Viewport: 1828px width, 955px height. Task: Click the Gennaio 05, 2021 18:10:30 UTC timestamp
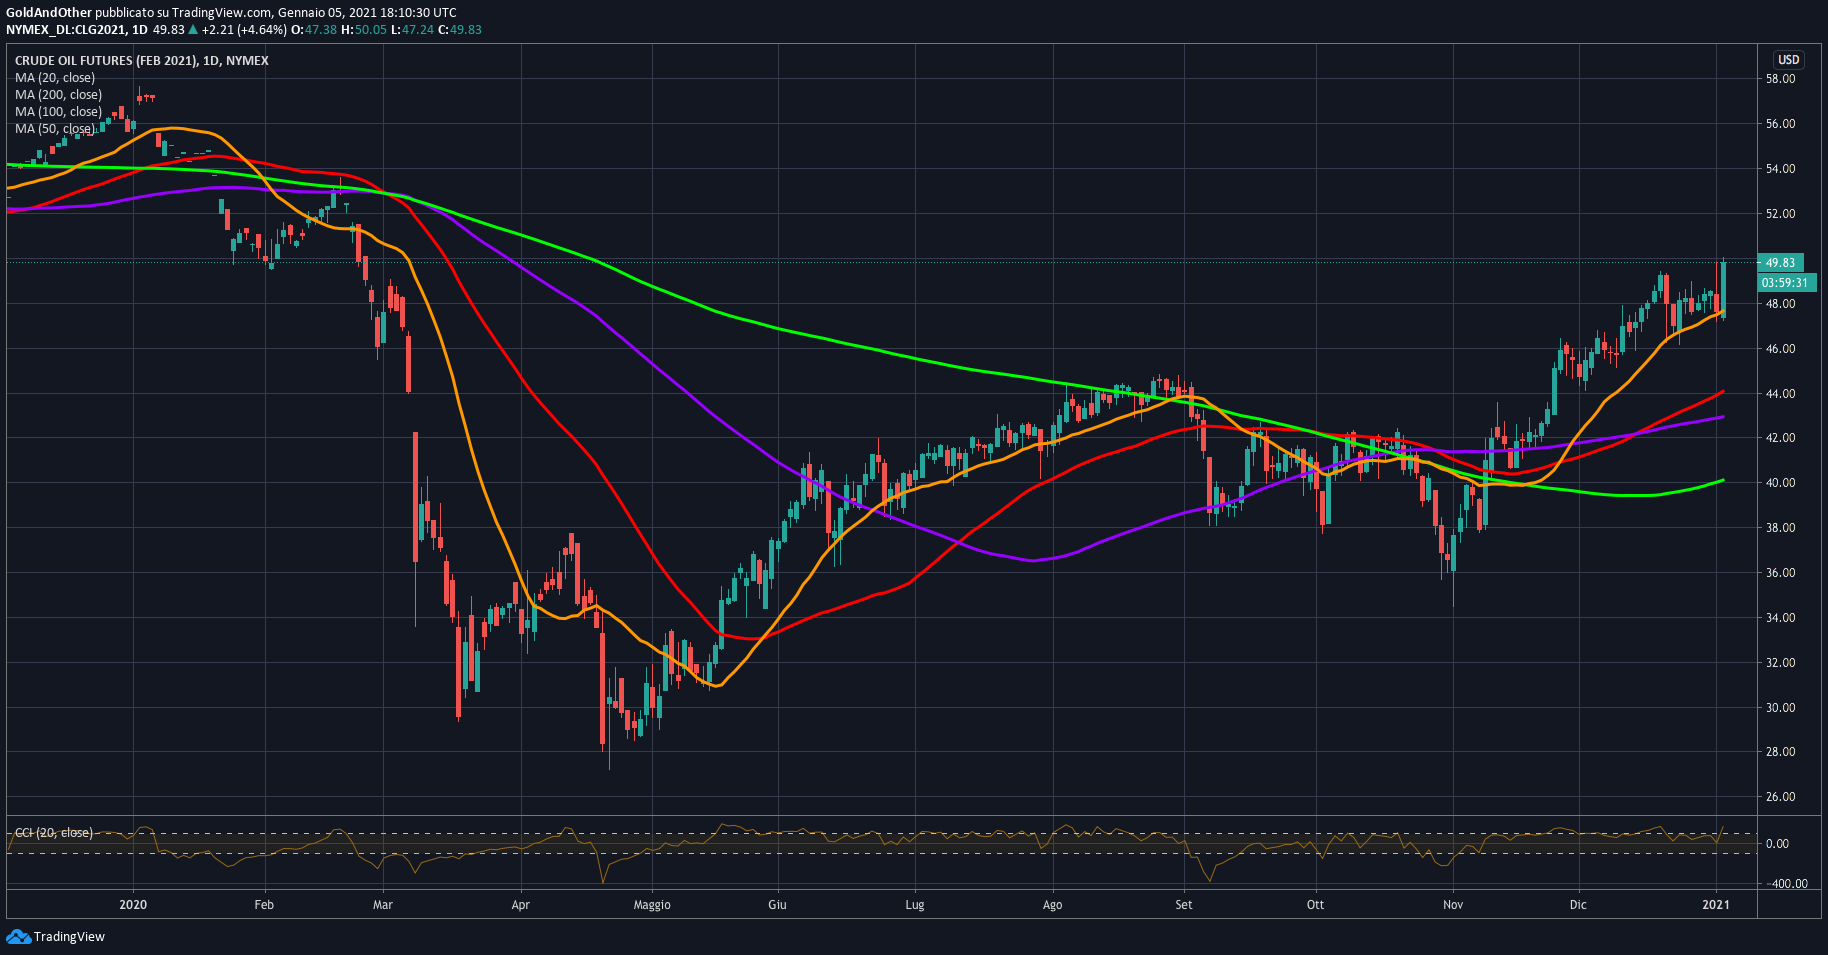tap(367, 13)
